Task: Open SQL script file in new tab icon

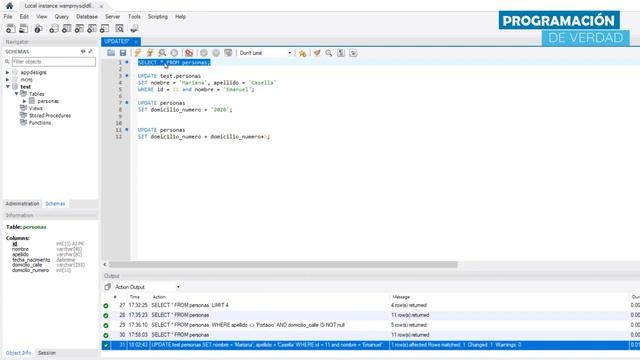Action: coord(24,29)
